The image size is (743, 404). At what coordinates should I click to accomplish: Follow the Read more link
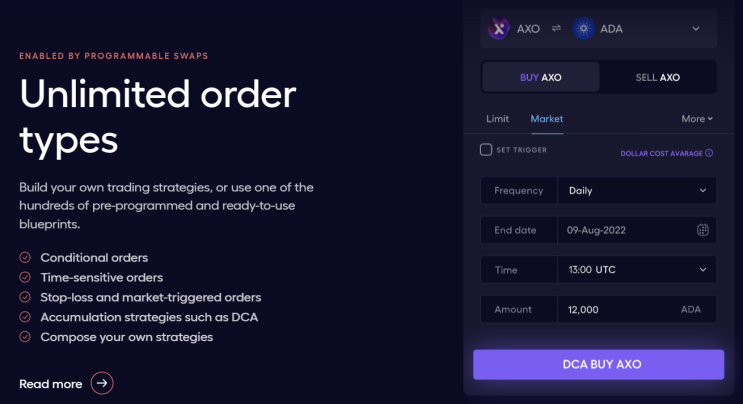coord(51,384)
